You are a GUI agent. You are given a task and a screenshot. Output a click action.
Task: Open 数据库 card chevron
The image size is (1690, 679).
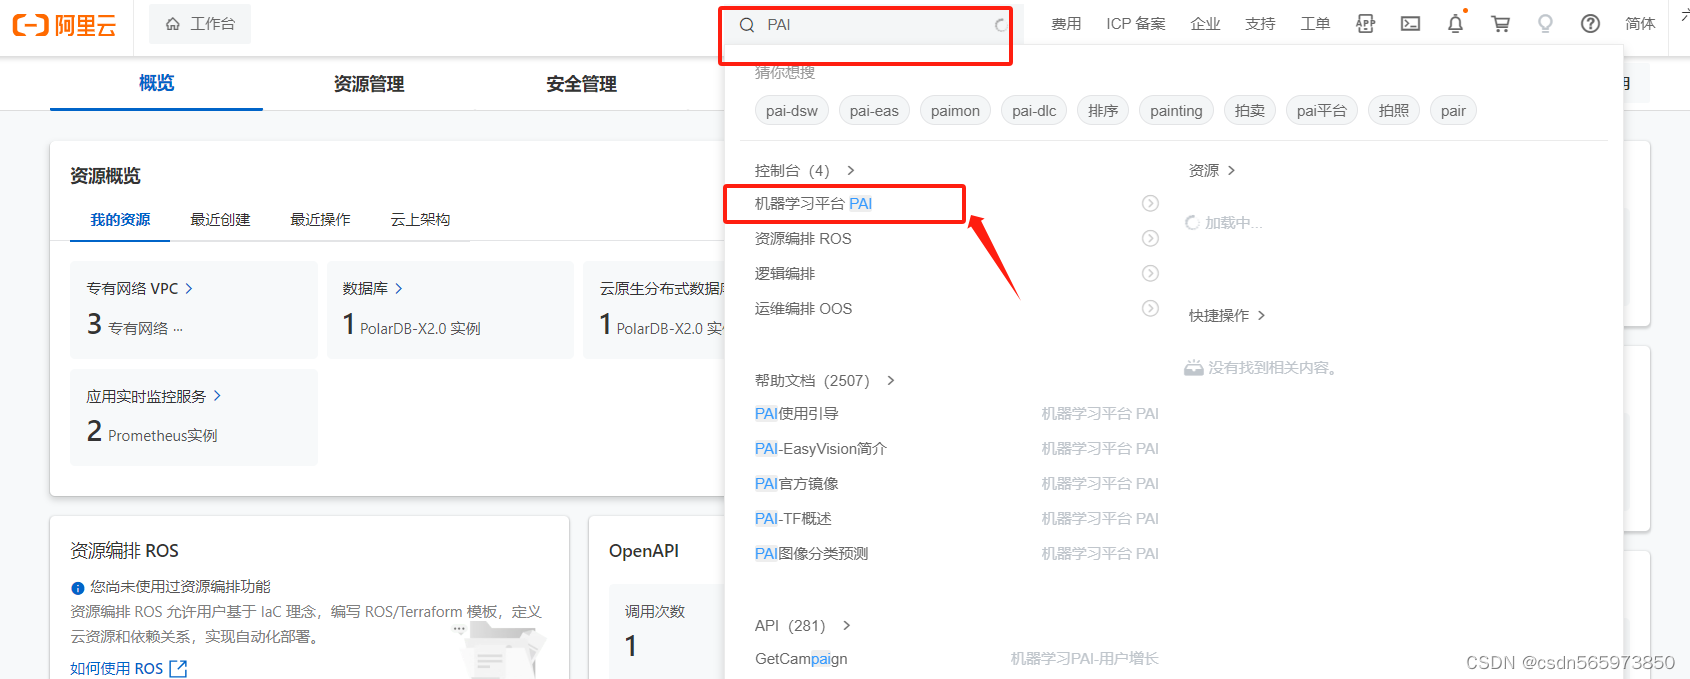click(x=399, y=288)
